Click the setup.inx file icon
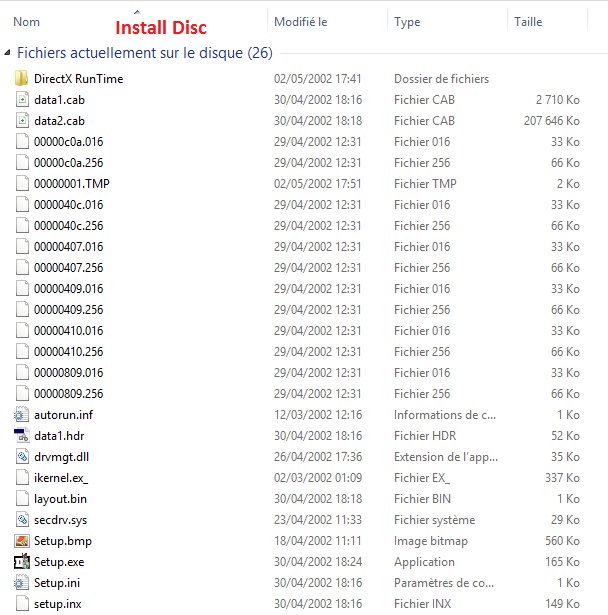This screenshot has height=615, width=608. click(22, 604)
